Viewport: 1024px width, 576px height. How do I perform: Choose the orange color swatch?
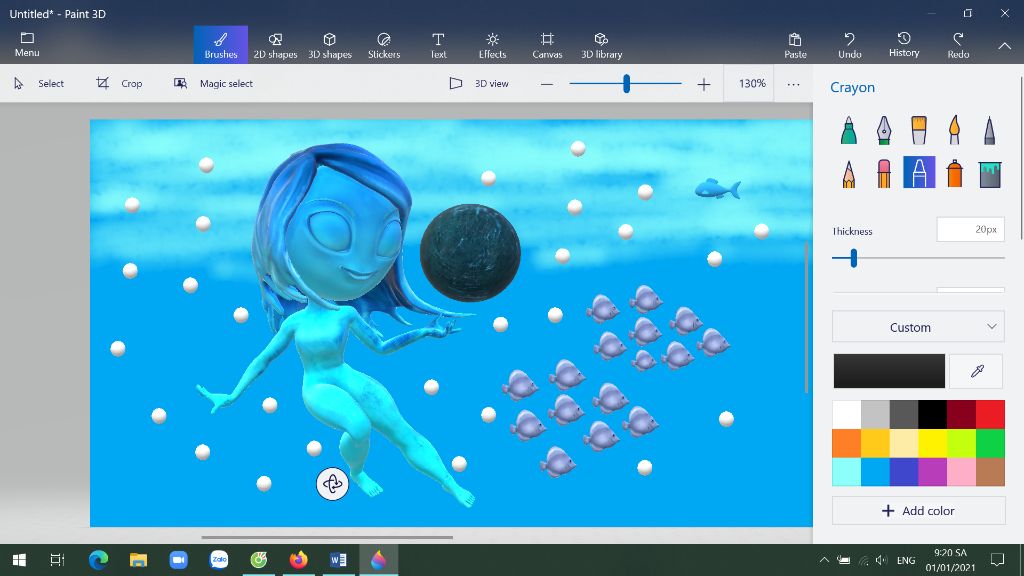pos(846,443)
